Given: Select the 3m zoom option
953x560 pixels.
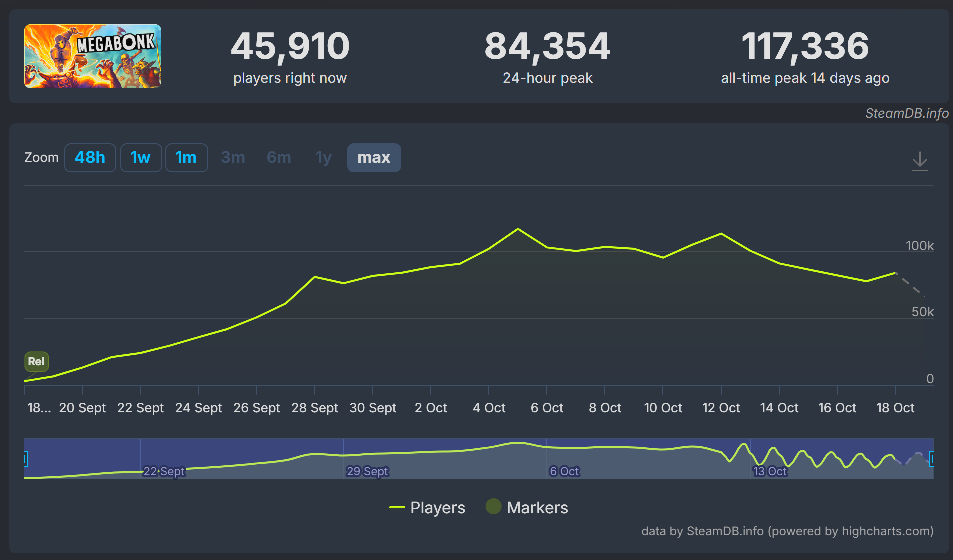Looking at the screenshot, I should [x=233, y=157].
